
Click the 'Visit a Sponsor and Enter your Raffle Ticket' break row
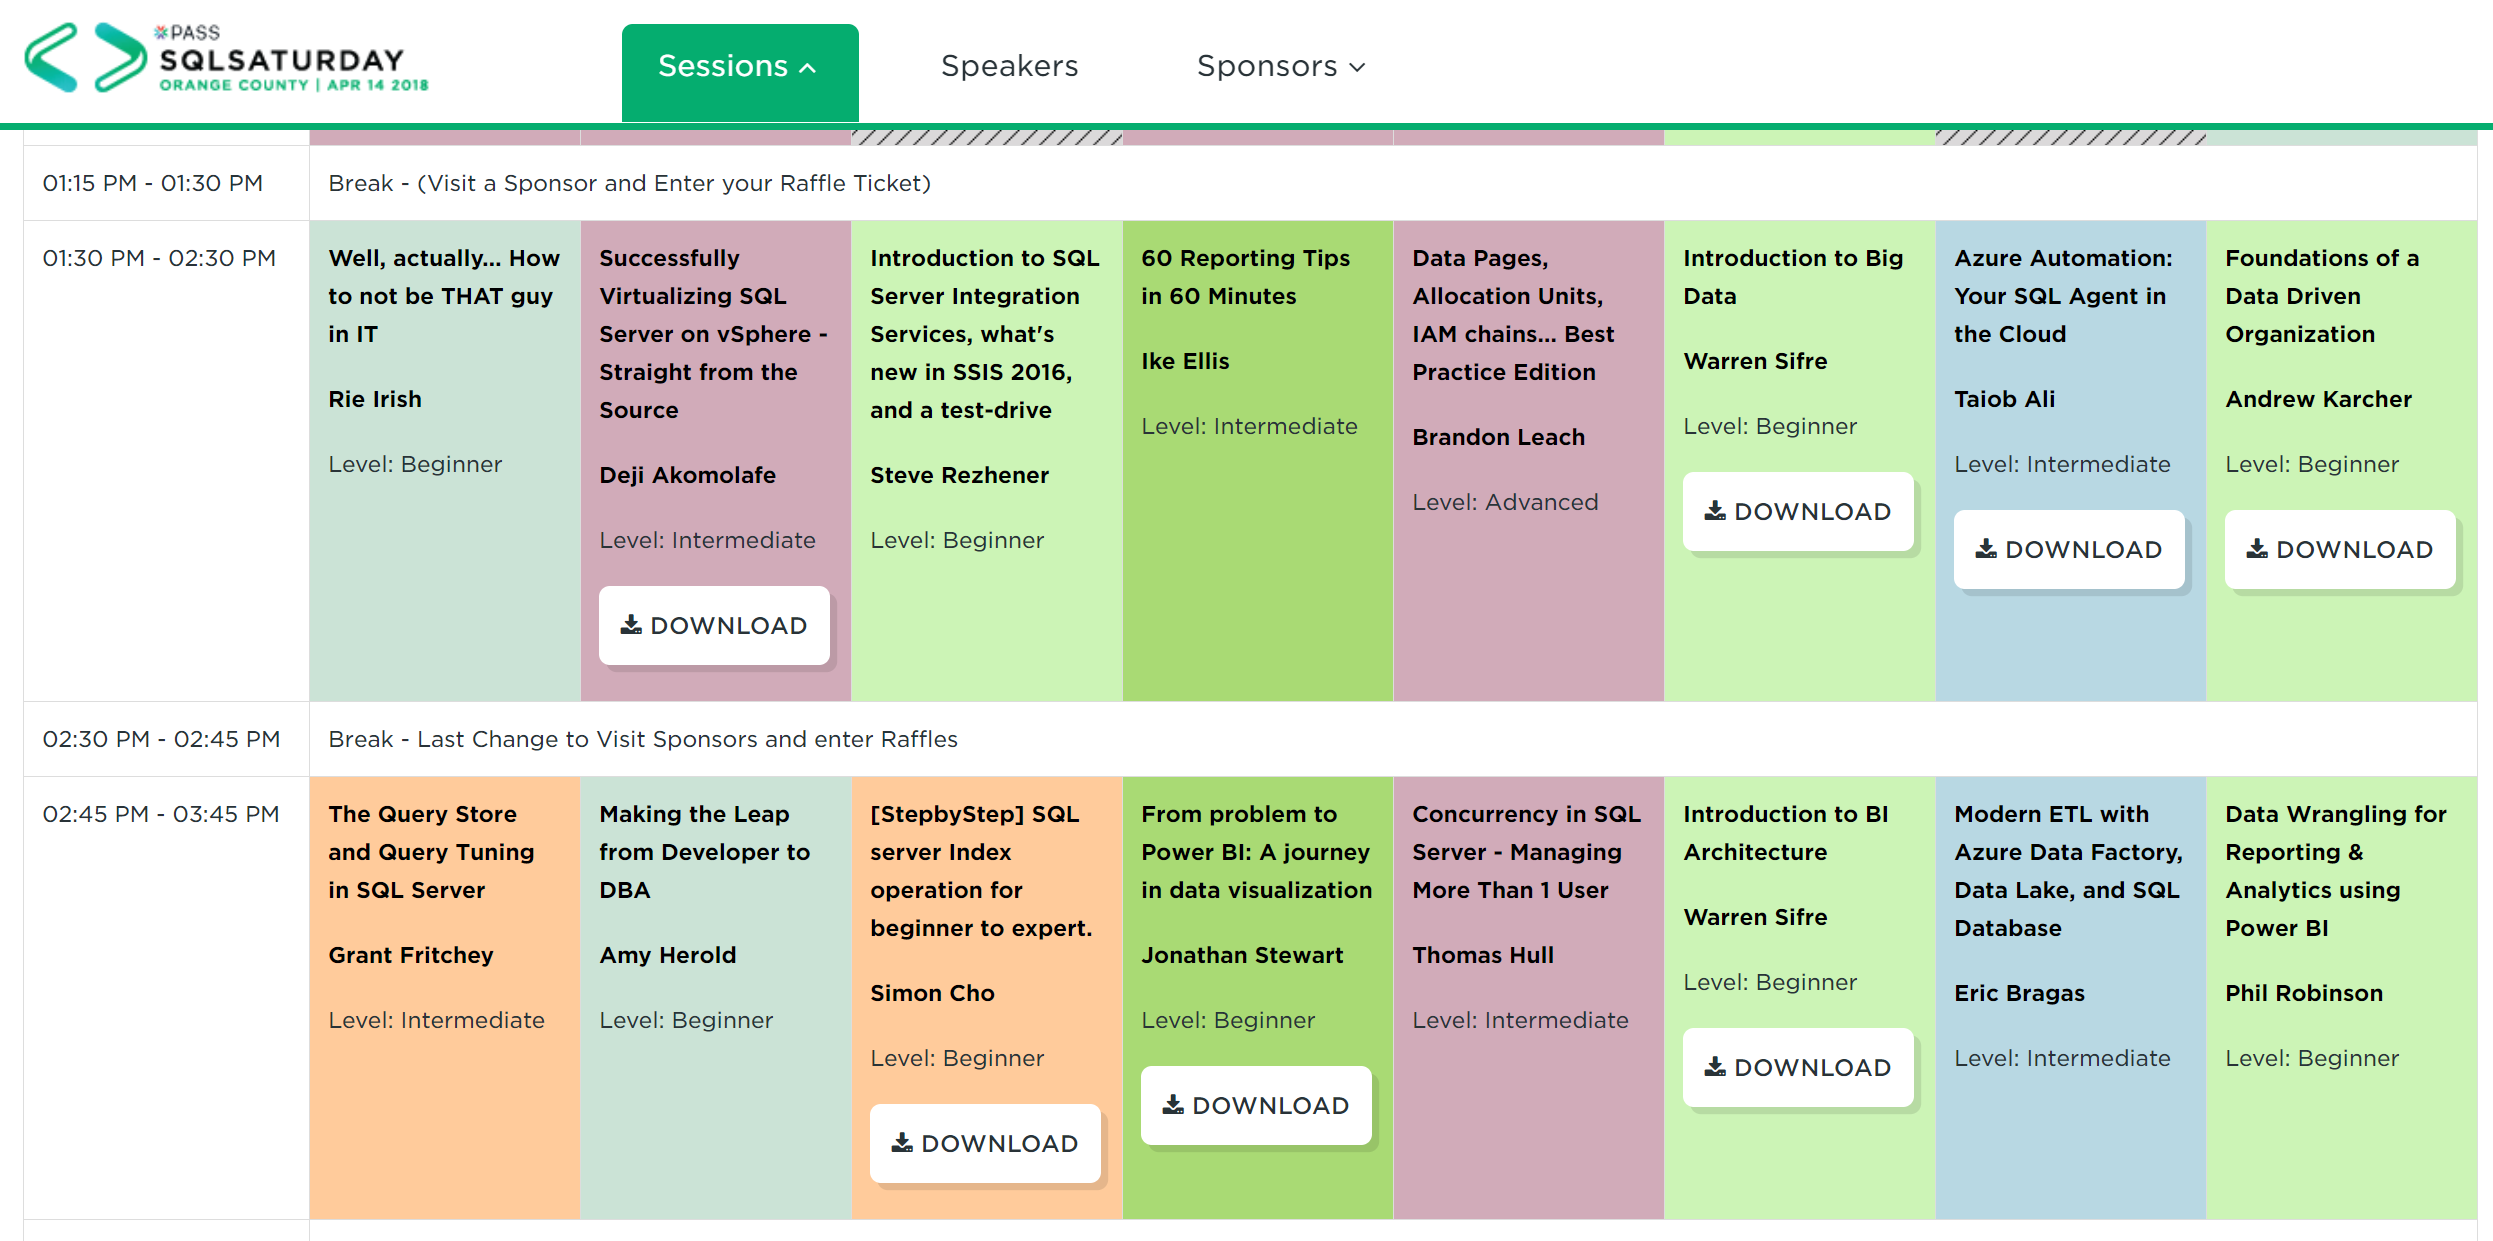1393,183
